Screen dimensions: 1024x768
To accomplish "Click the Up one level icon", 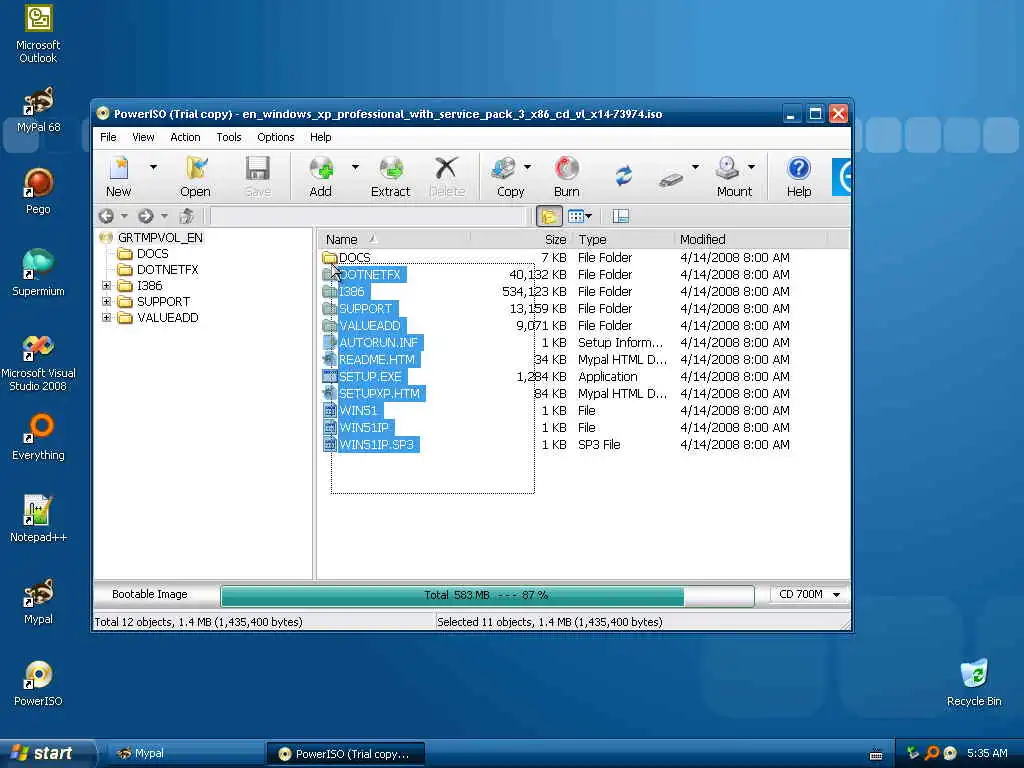I will tap(187, 216).
